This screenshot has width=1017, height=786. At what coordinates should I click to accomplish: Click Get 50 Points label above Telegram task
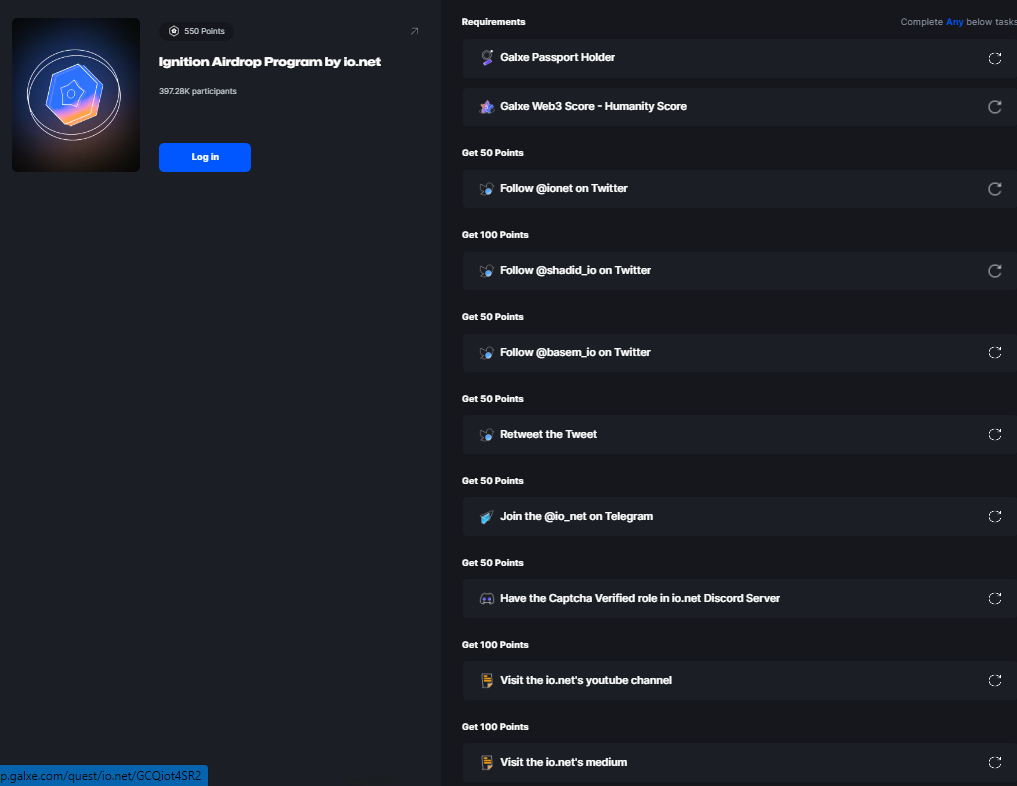tap(492, 481)
